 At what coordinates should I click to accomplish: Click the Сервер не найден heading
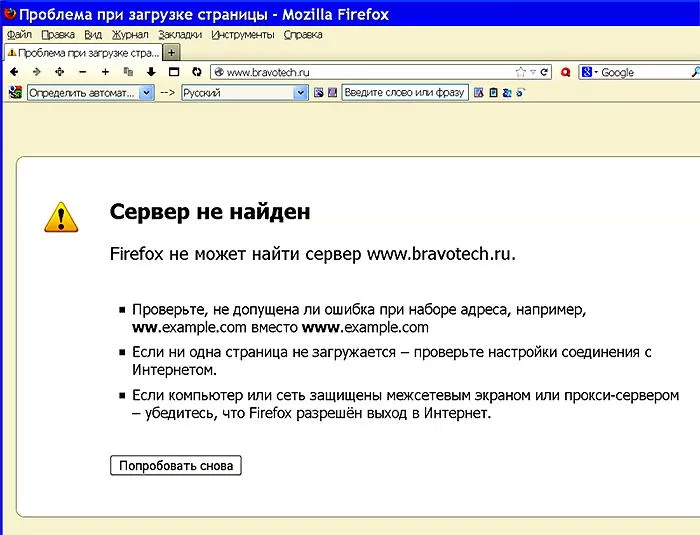click(210, 212)
